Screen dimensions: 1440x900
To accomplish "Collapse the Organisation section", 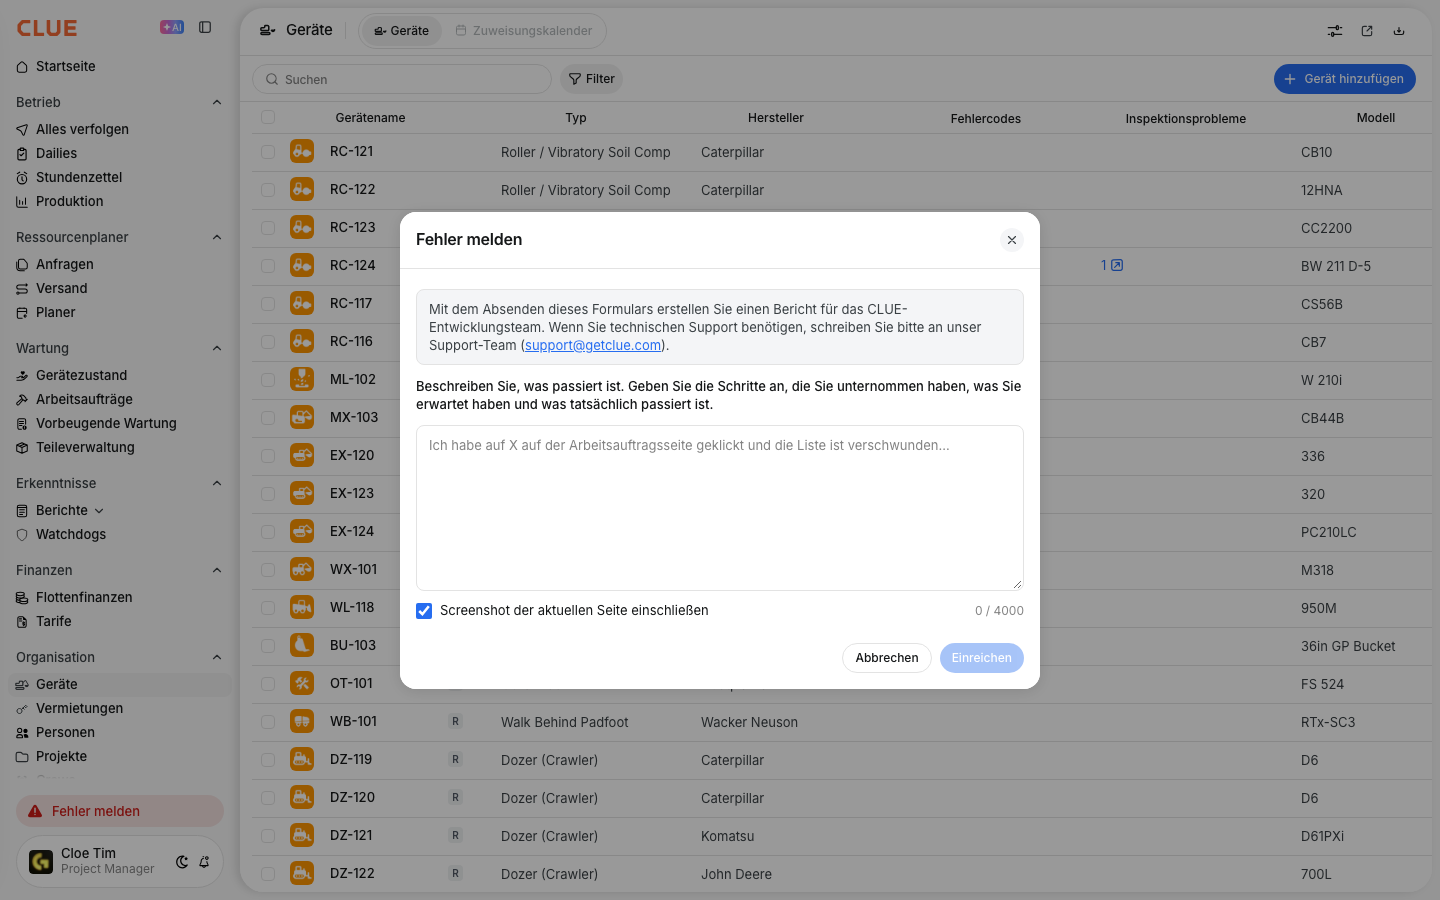I will (x=217, y=657).
